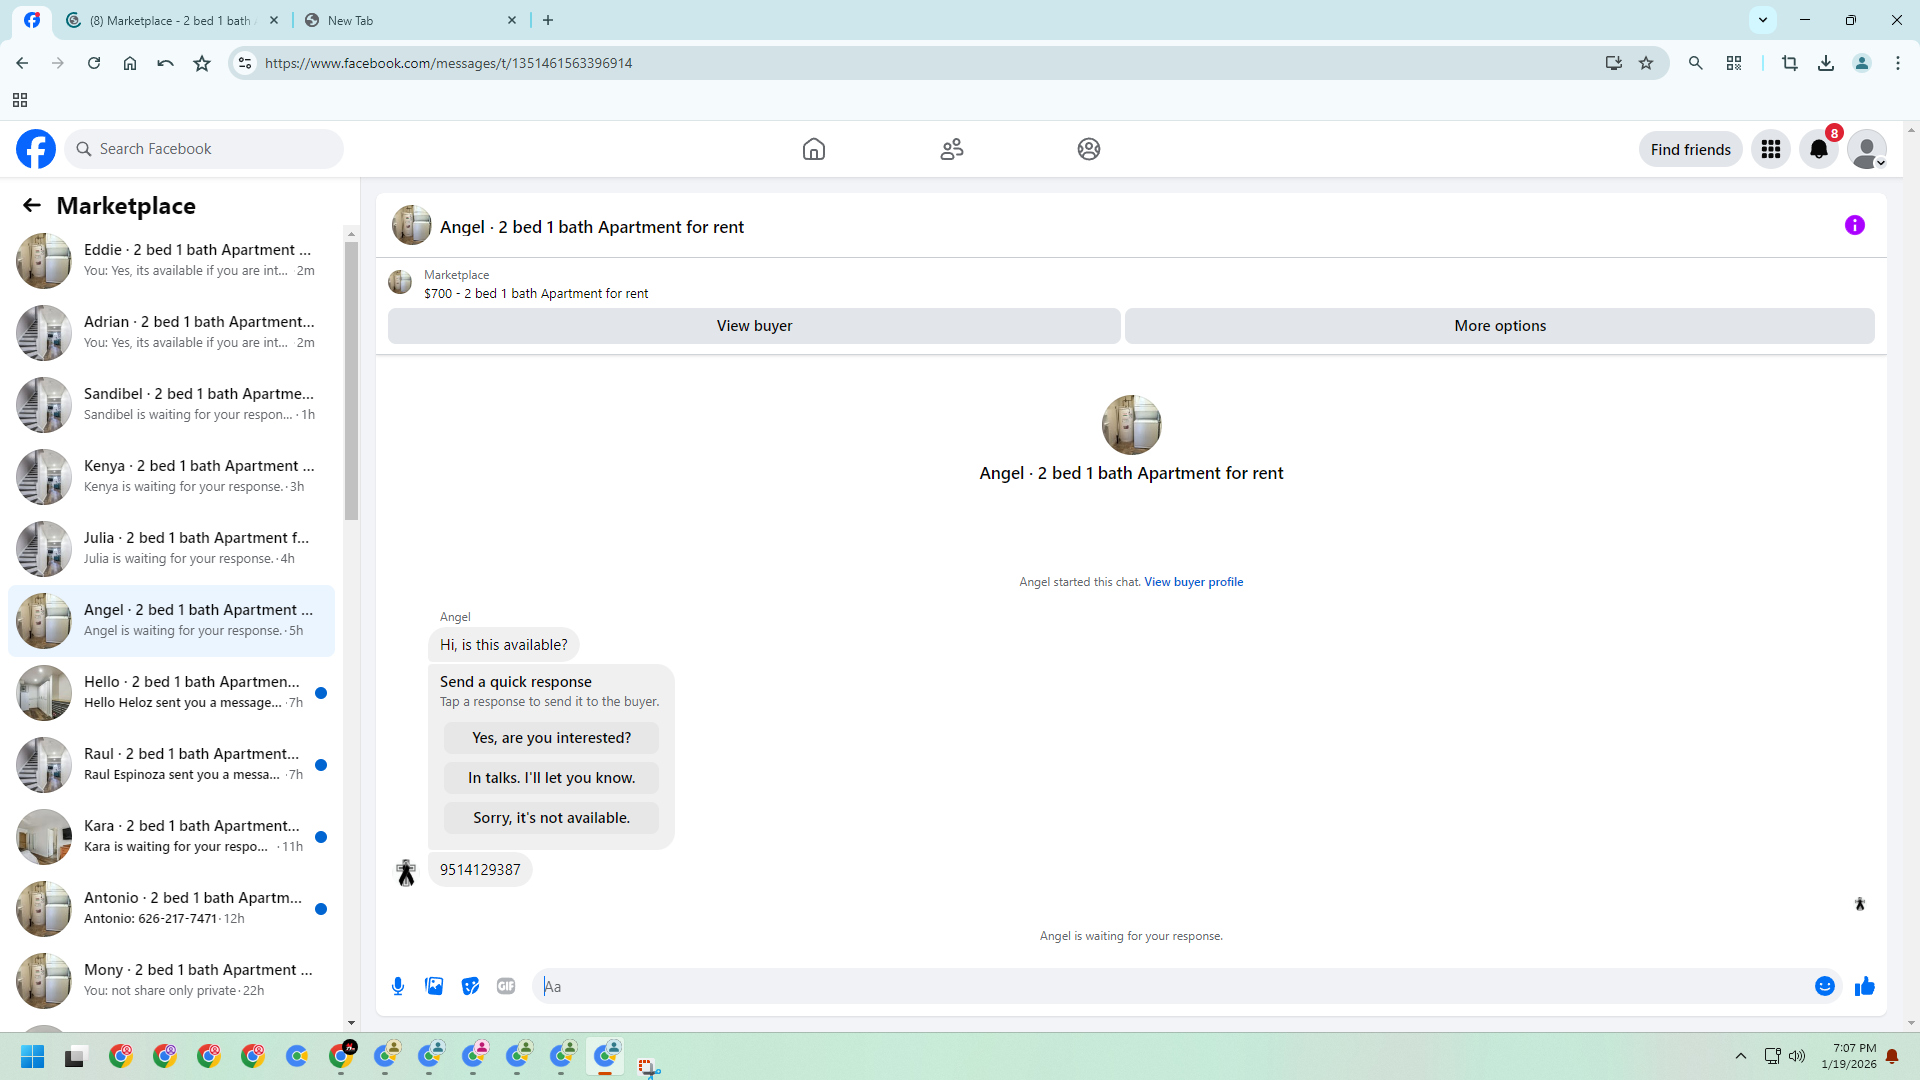Open the emoji picker in message box
This screenshot has width=1920, height=1080.
1824,986
